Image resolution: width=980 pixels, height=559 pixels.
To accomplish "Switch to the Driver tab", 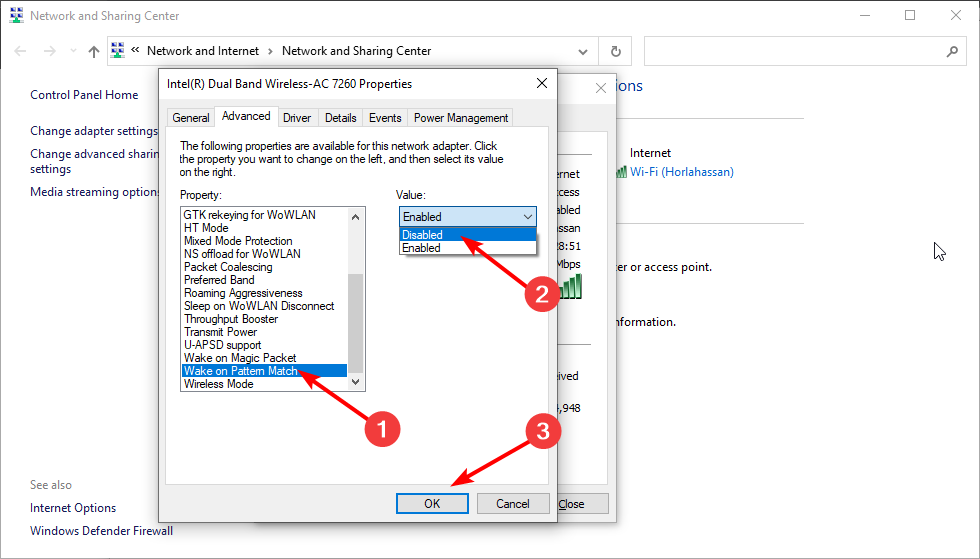I will tap(297, 118).
